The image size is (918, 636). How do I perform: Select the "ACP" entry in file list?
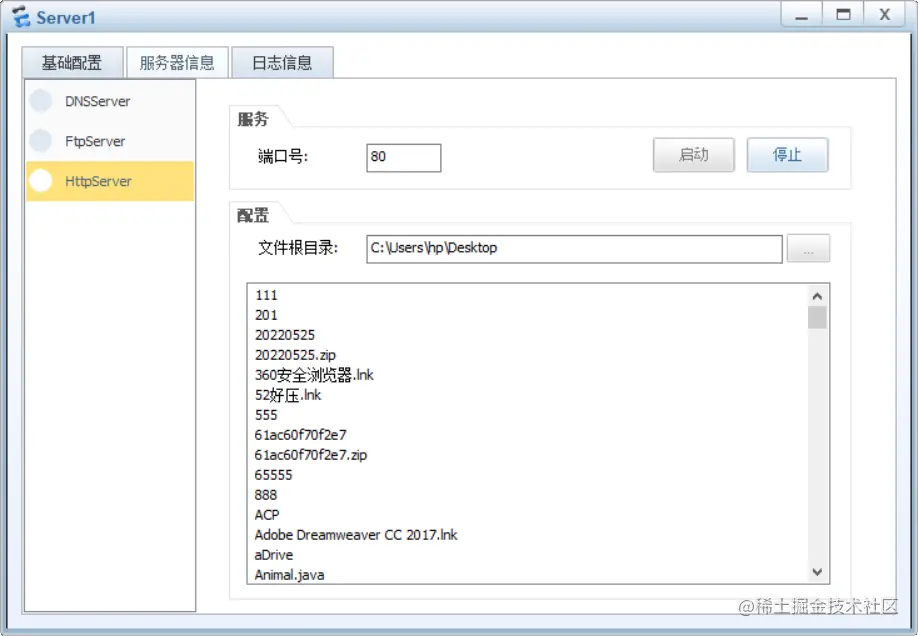[x=268, y=515]
